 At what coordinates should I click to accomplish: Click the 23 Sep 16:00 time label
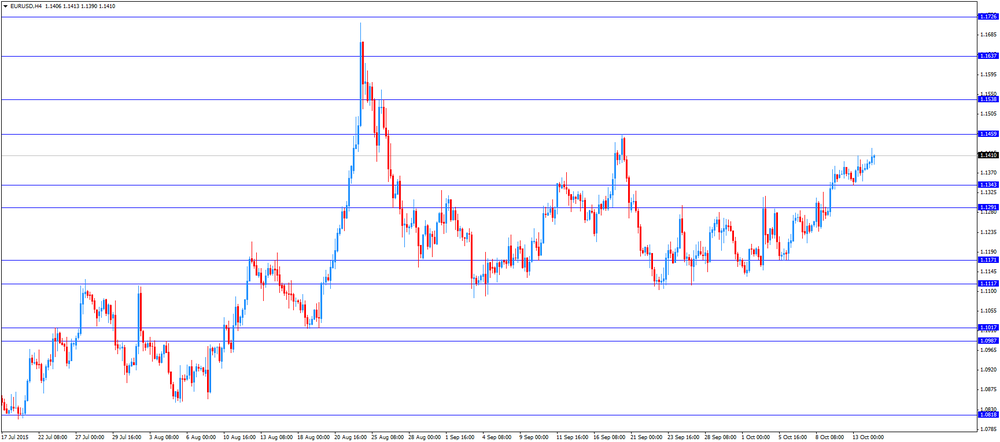[x=685, y=438]
